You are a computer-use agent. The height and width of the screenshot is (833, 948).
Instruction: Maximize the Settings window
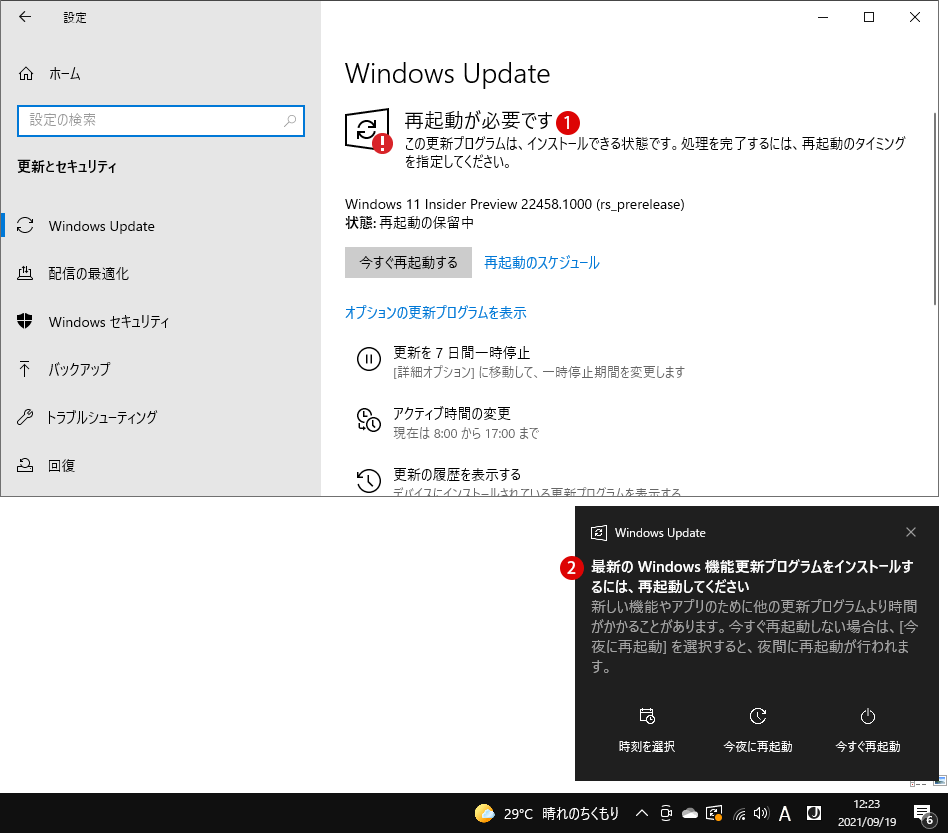(869, 17)
